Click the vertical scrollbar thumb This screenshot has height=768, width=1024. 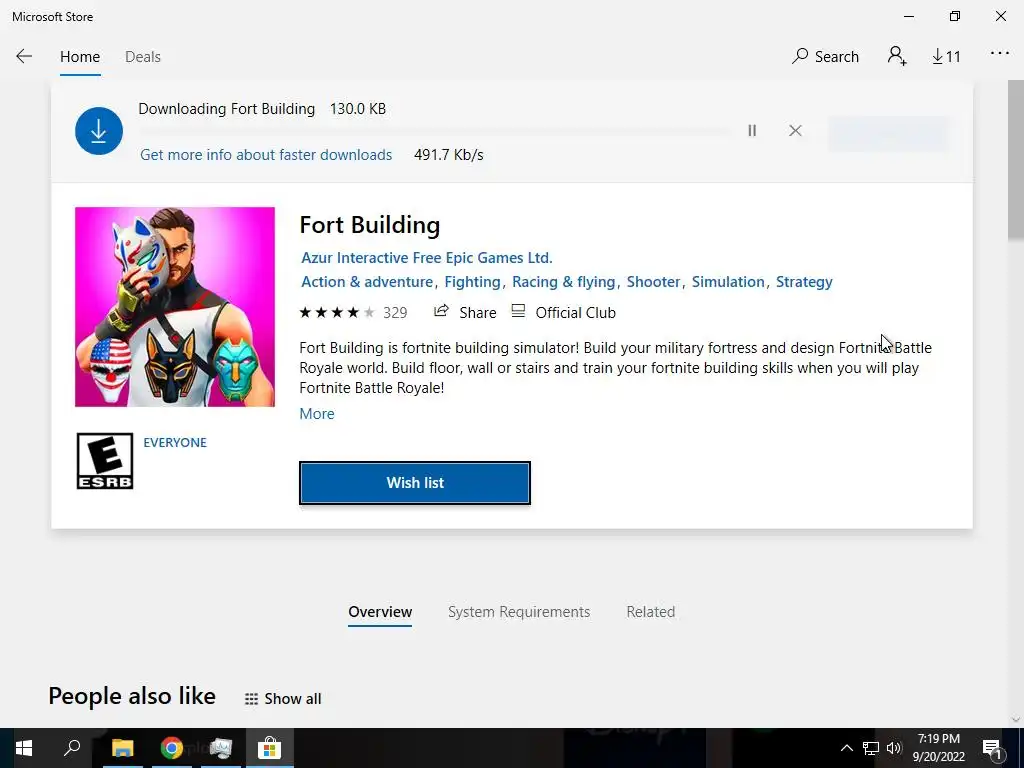coord(1016,160)
